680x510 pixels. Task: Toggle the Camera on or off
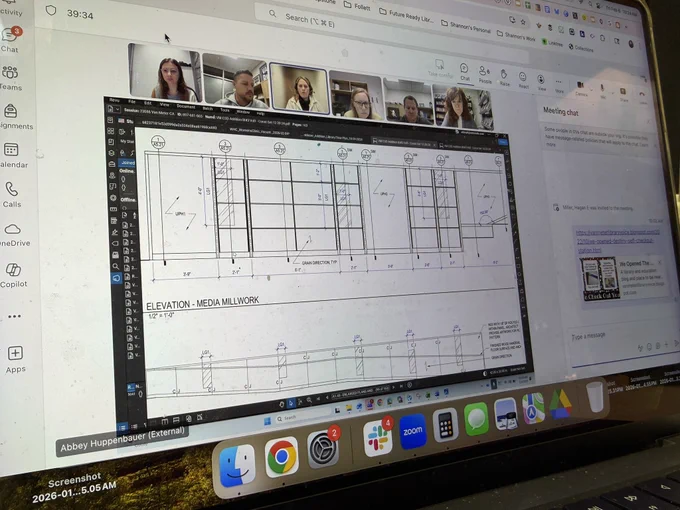(x=581, y=88)
